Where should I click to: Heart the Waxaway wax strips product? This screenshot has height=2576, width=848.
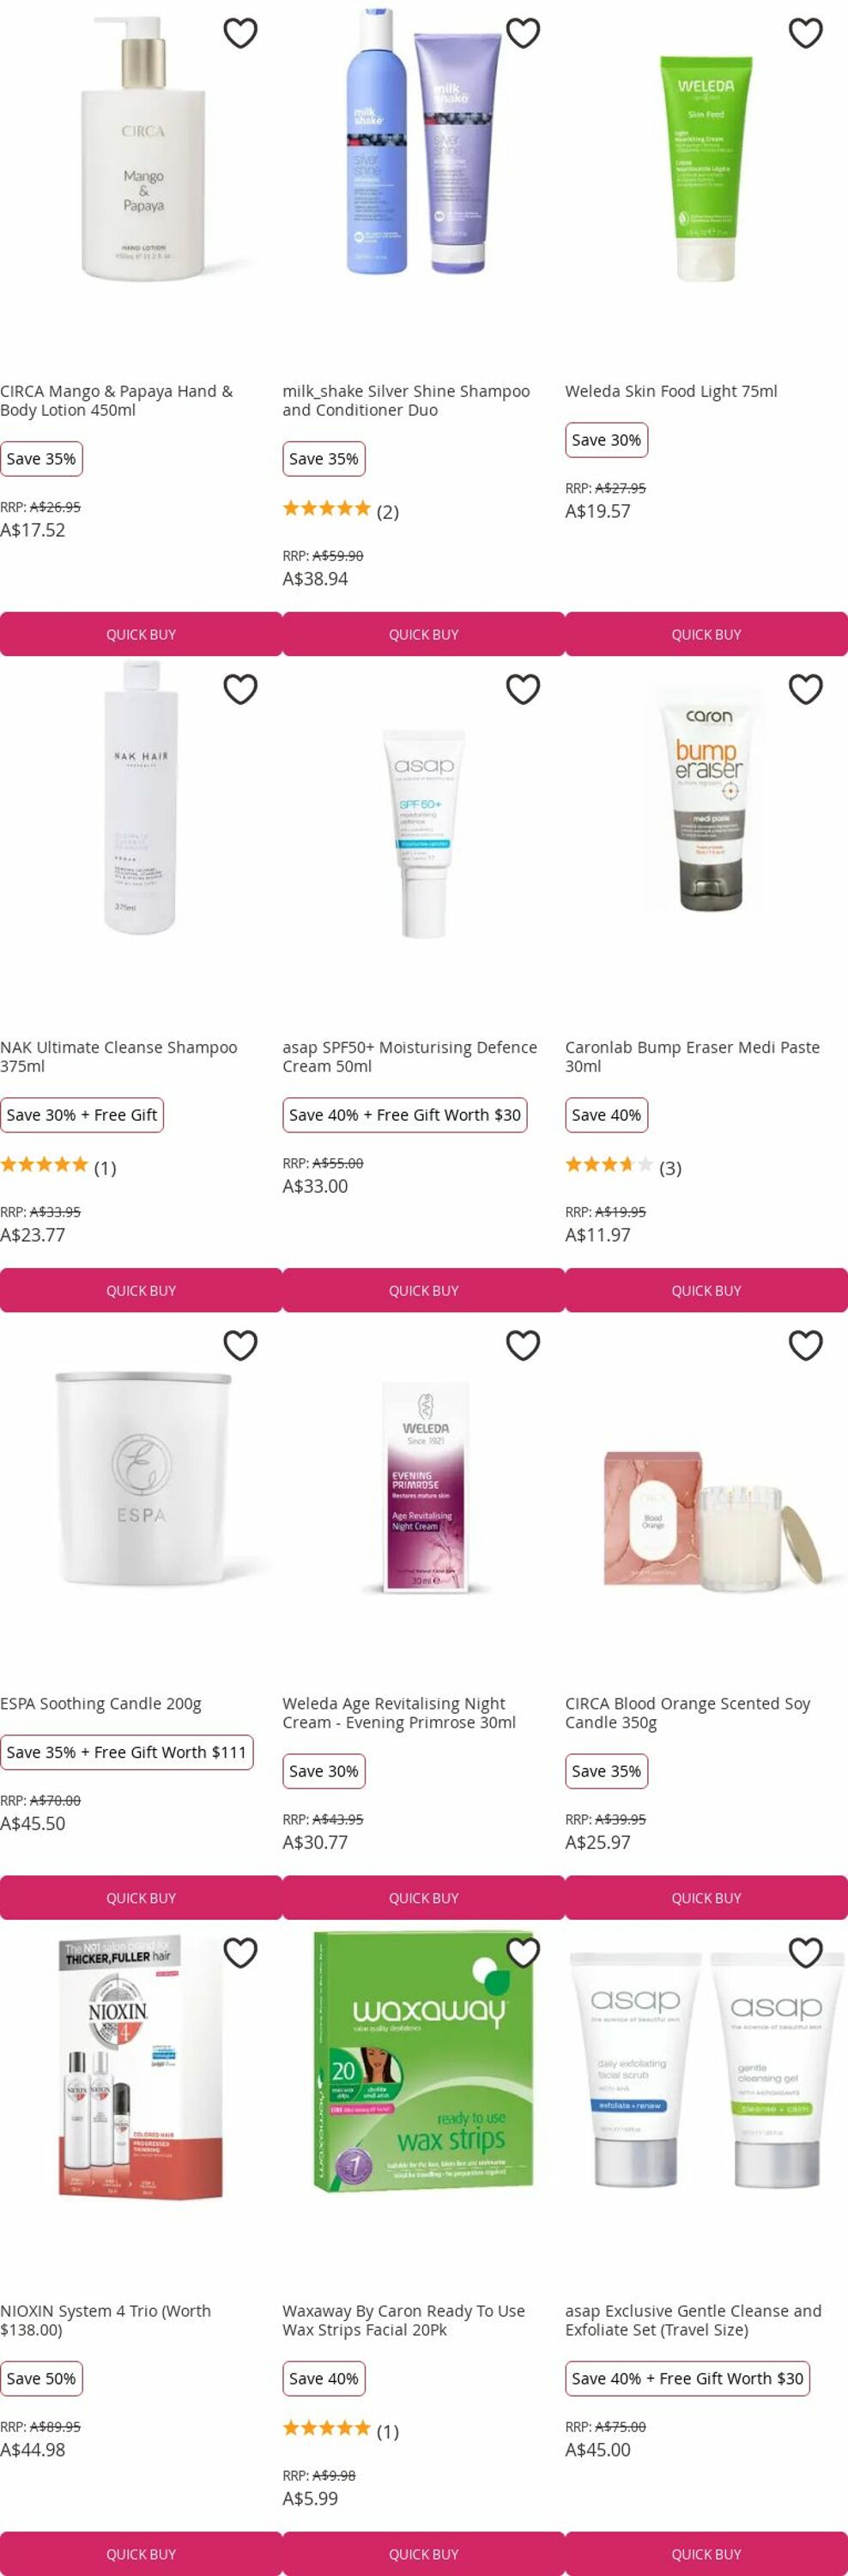click(523, 1952)
